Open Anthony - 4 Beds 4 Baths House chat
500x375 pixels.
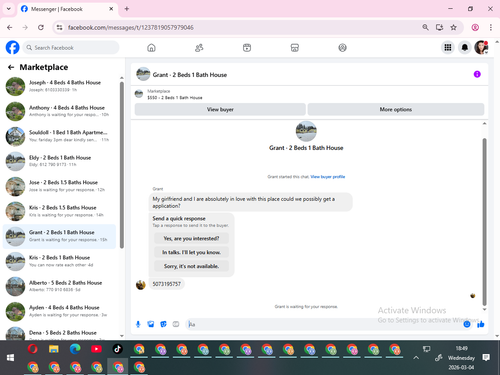tap(59, 111)
